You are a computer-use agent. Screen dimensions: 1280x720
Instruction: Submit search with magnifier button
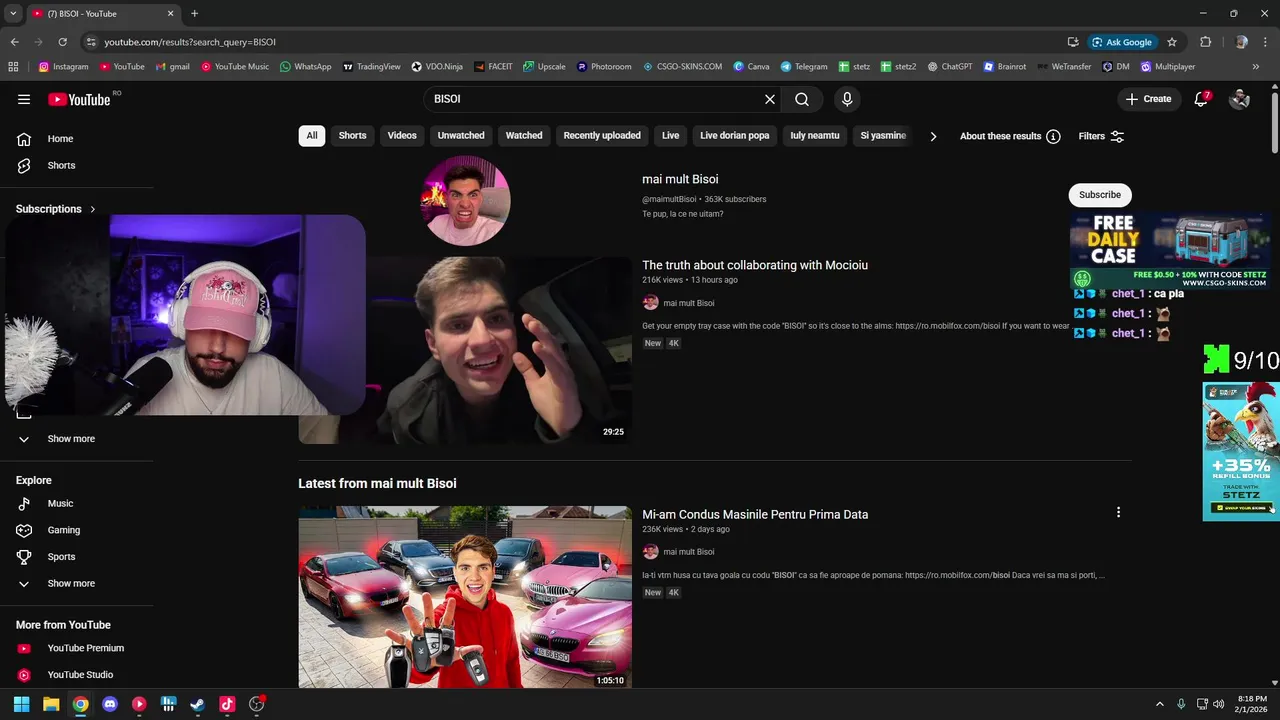[802, 99]
